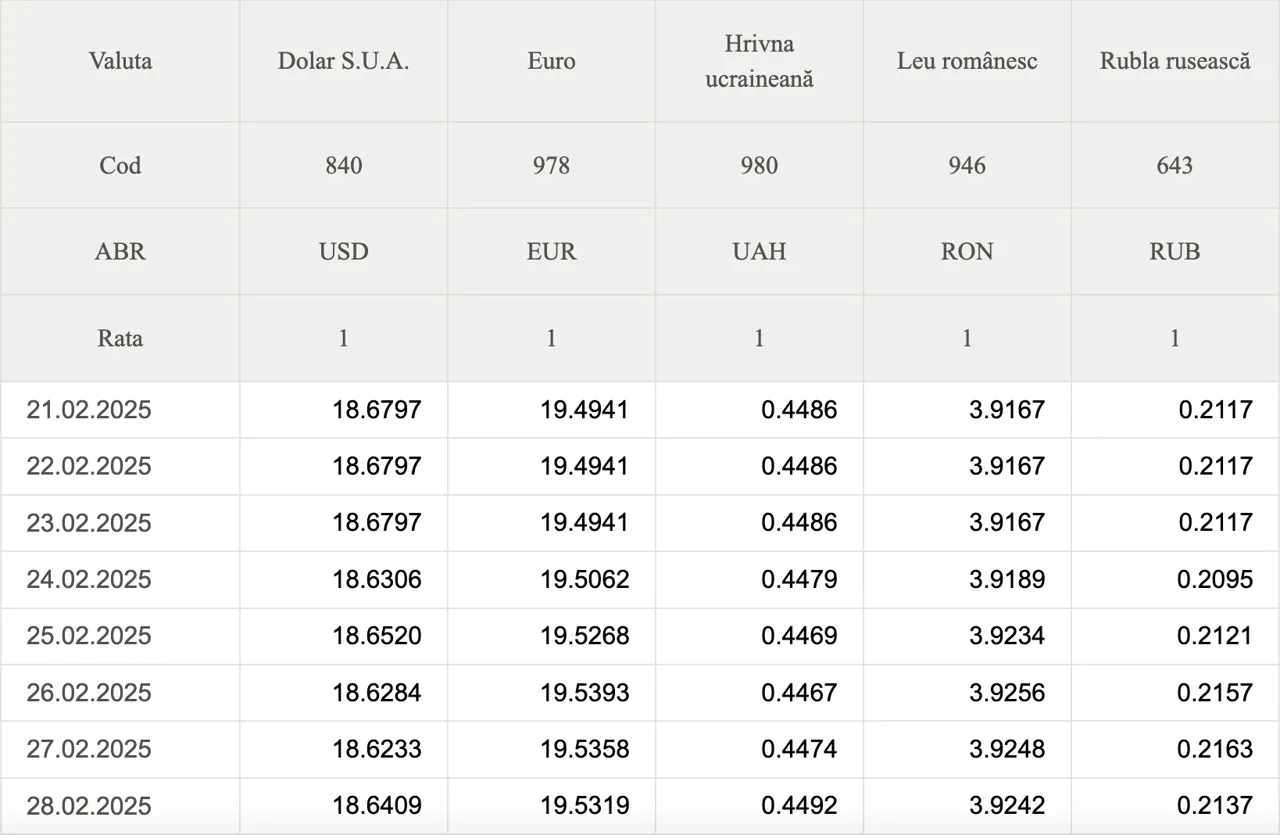Click the USD abbreviation cell
Image resolution: width=1280 pixels, height=835 pixels.
pos(343,251)
